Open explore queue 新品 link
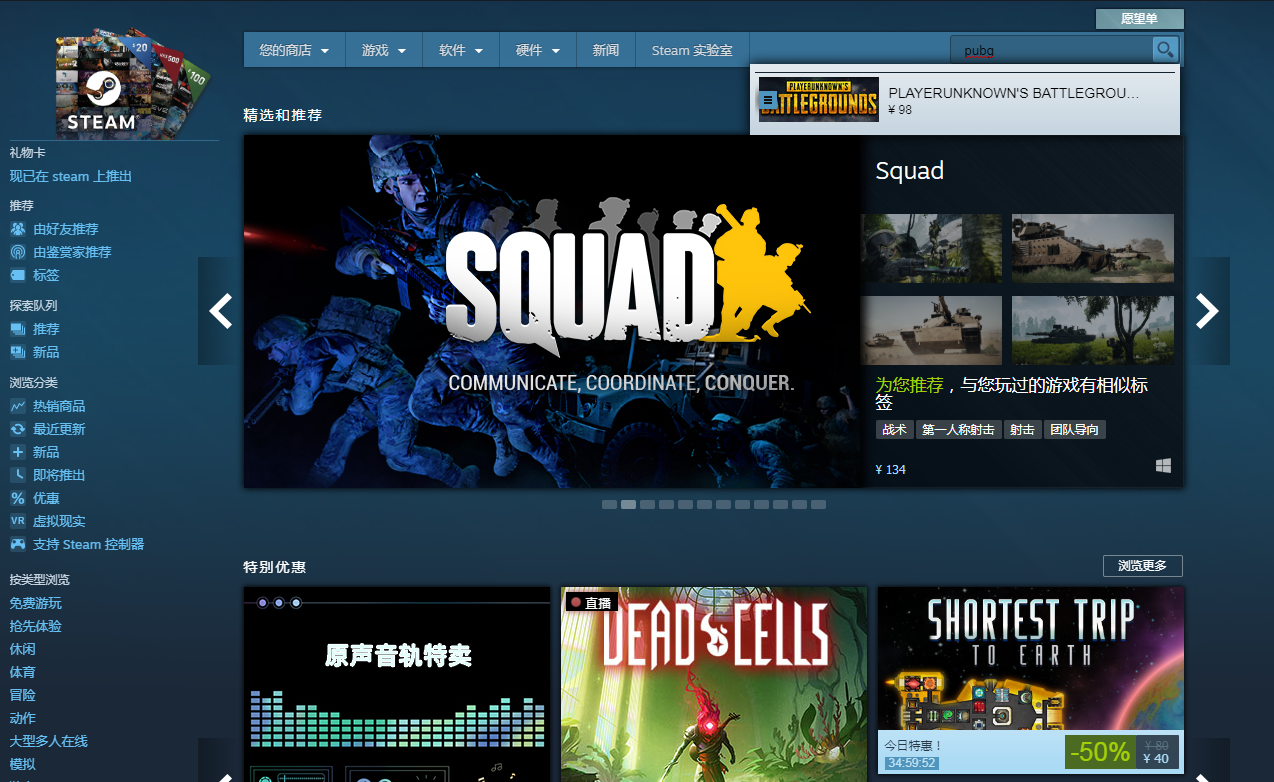Image resolution: width=1274 pixels, height=782 pixels. (x=46, y=352)
